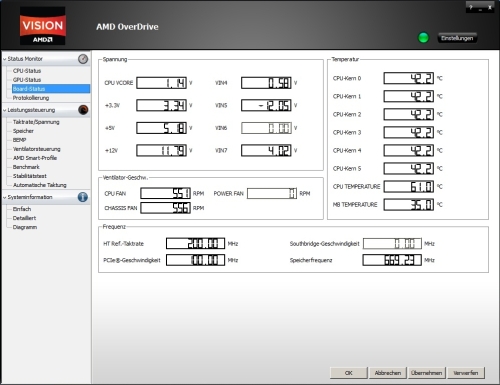Click the CPU-Kern 3 temperature value
This screenshot has width=500, height=385.
pos(409,132)
